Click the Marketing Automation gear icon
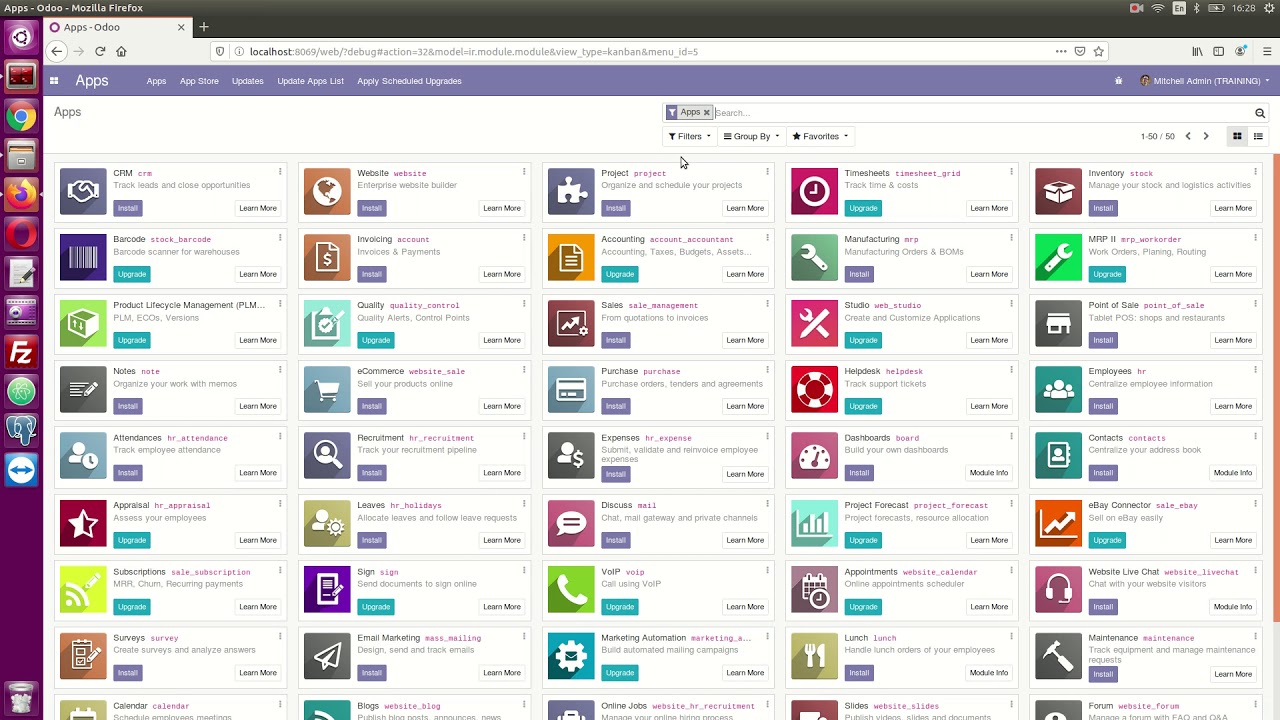 [x=571, y=656]
